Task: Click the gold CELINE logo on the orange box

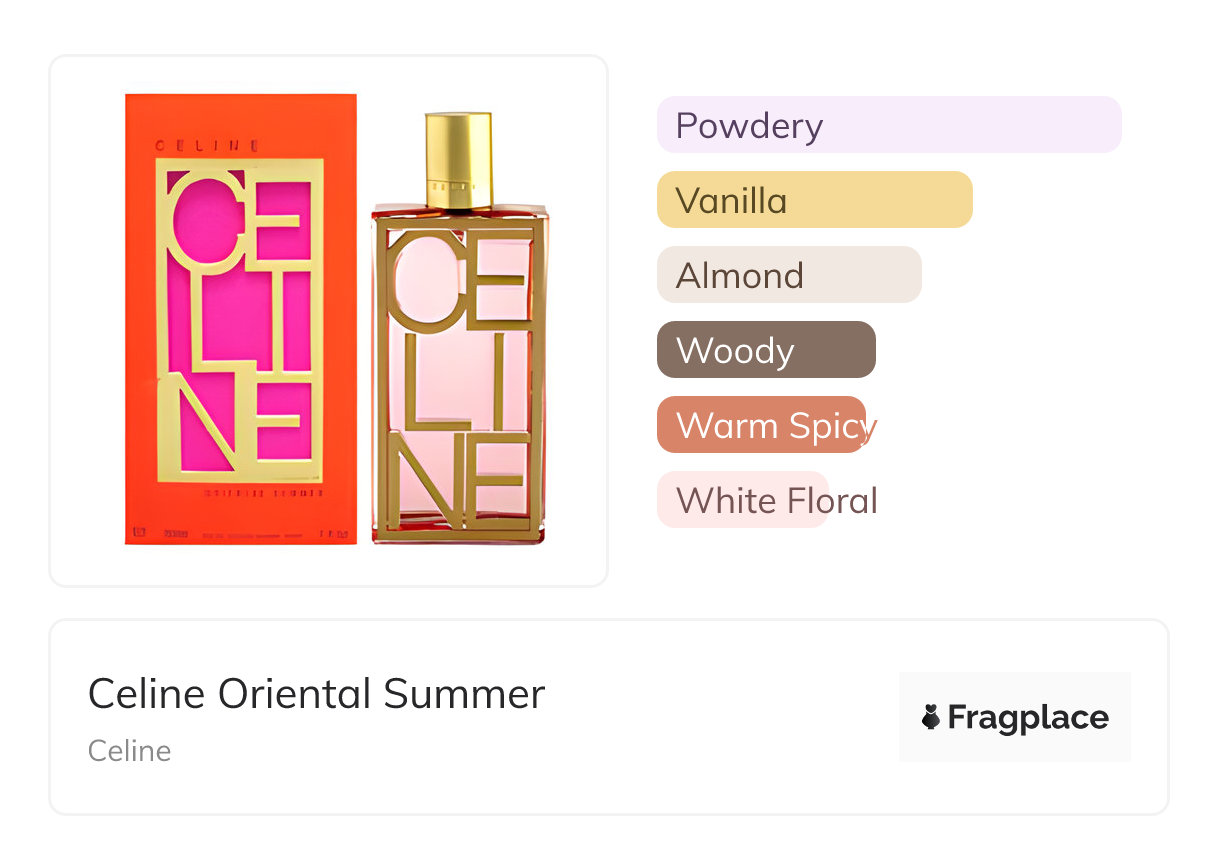Action: coord(240,319)
